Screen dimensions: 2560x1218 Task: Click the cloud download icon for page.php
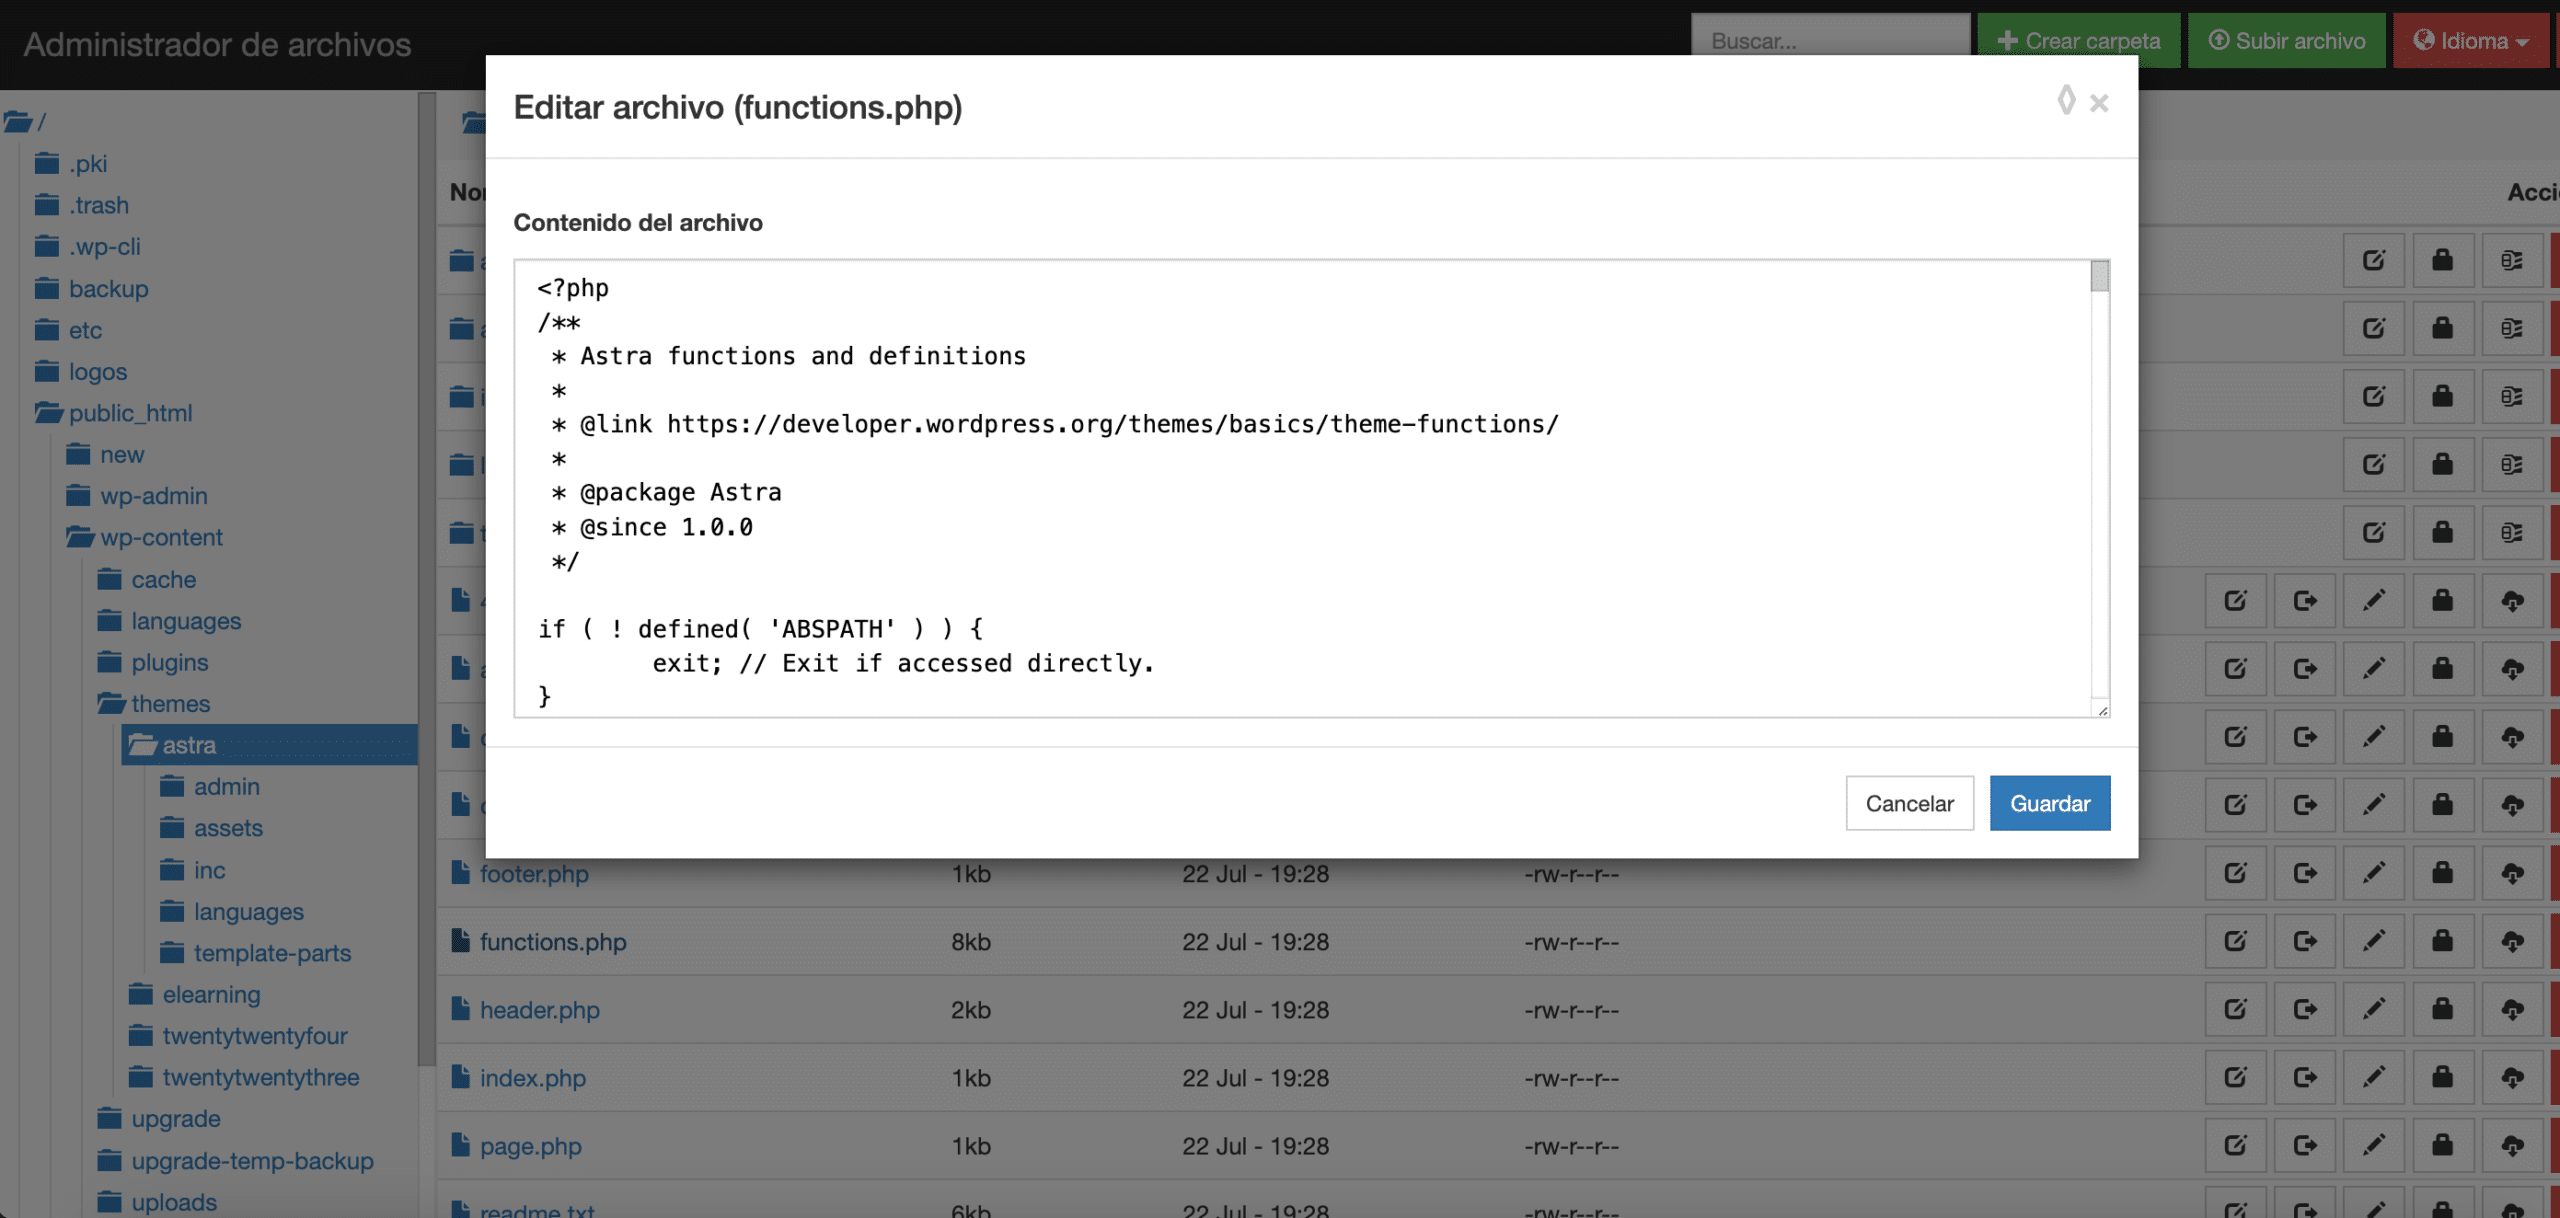(x=2512, y=1145)
